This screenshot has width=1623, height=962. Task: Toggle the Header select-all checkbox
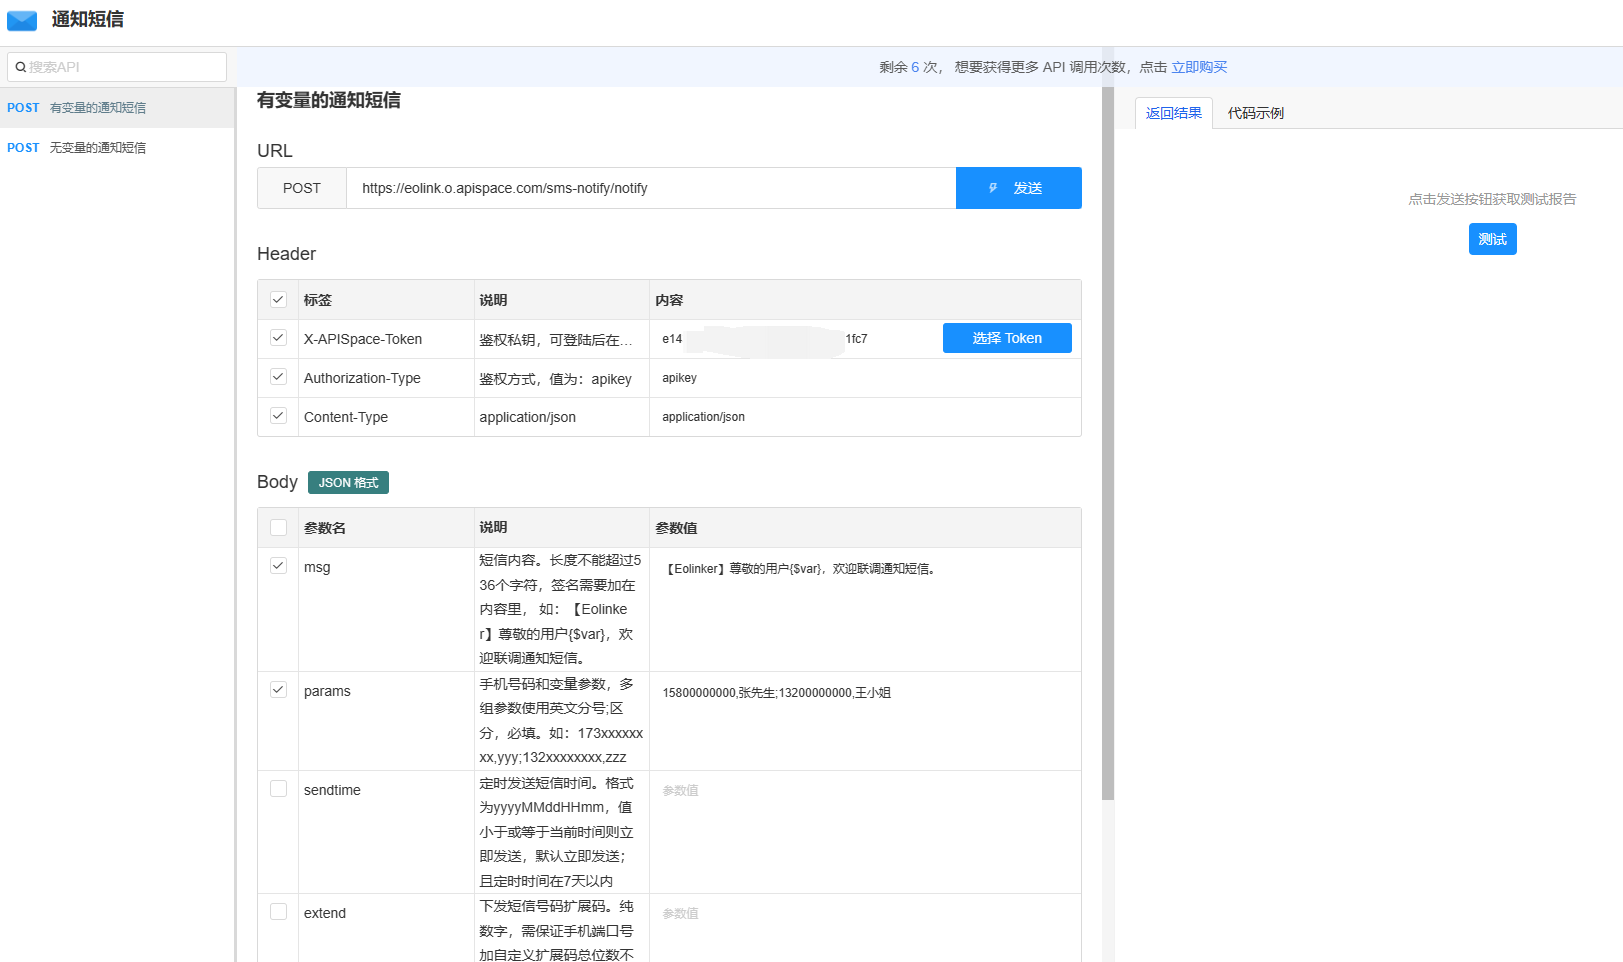pyautogui.click(x=278, y=299)
